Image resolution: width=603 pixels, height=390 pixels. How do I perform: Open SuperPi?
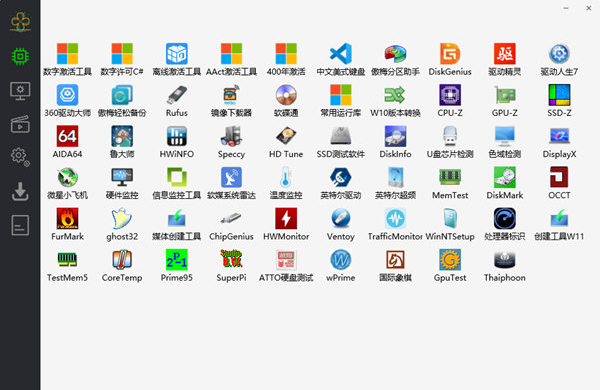(231, 265)
